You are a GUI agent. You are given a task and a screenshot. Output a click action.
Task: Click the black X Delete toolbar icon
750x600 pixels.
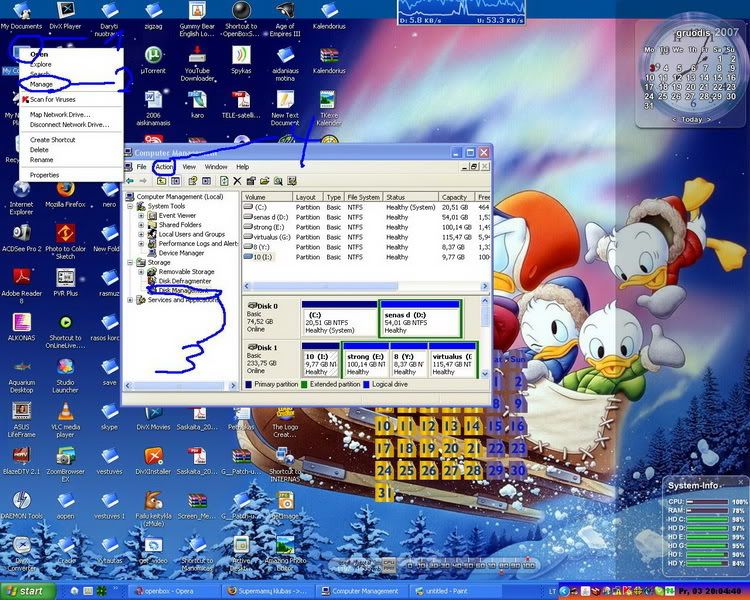coord(237,181)
